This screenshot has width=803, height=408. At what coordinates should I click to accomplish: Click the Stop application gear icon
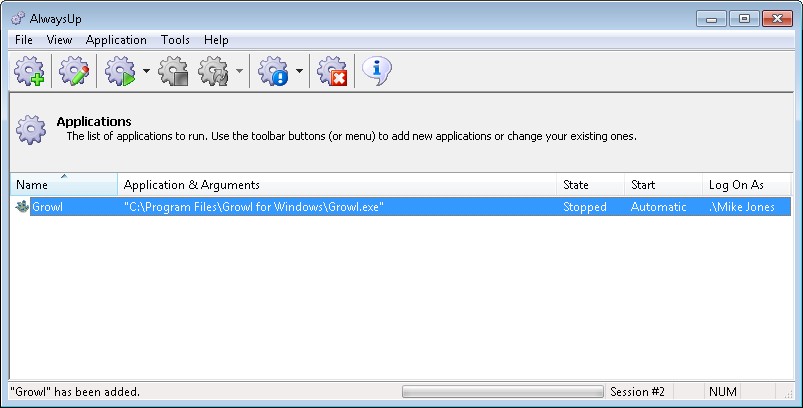(173, 71)
